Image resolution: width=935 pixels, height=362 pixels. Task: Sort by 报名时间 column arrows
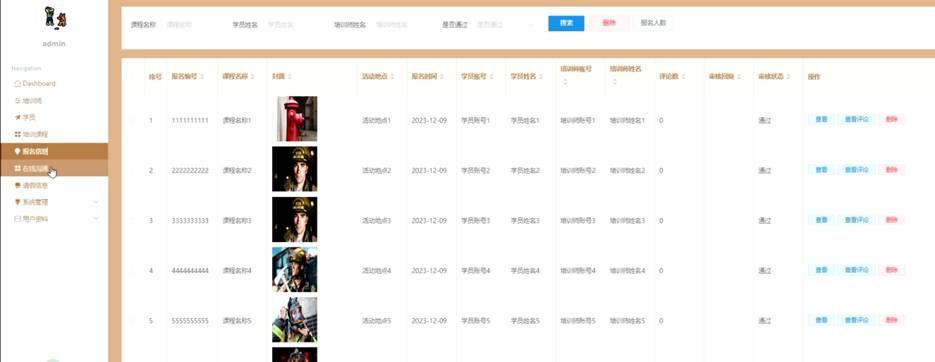442,77
